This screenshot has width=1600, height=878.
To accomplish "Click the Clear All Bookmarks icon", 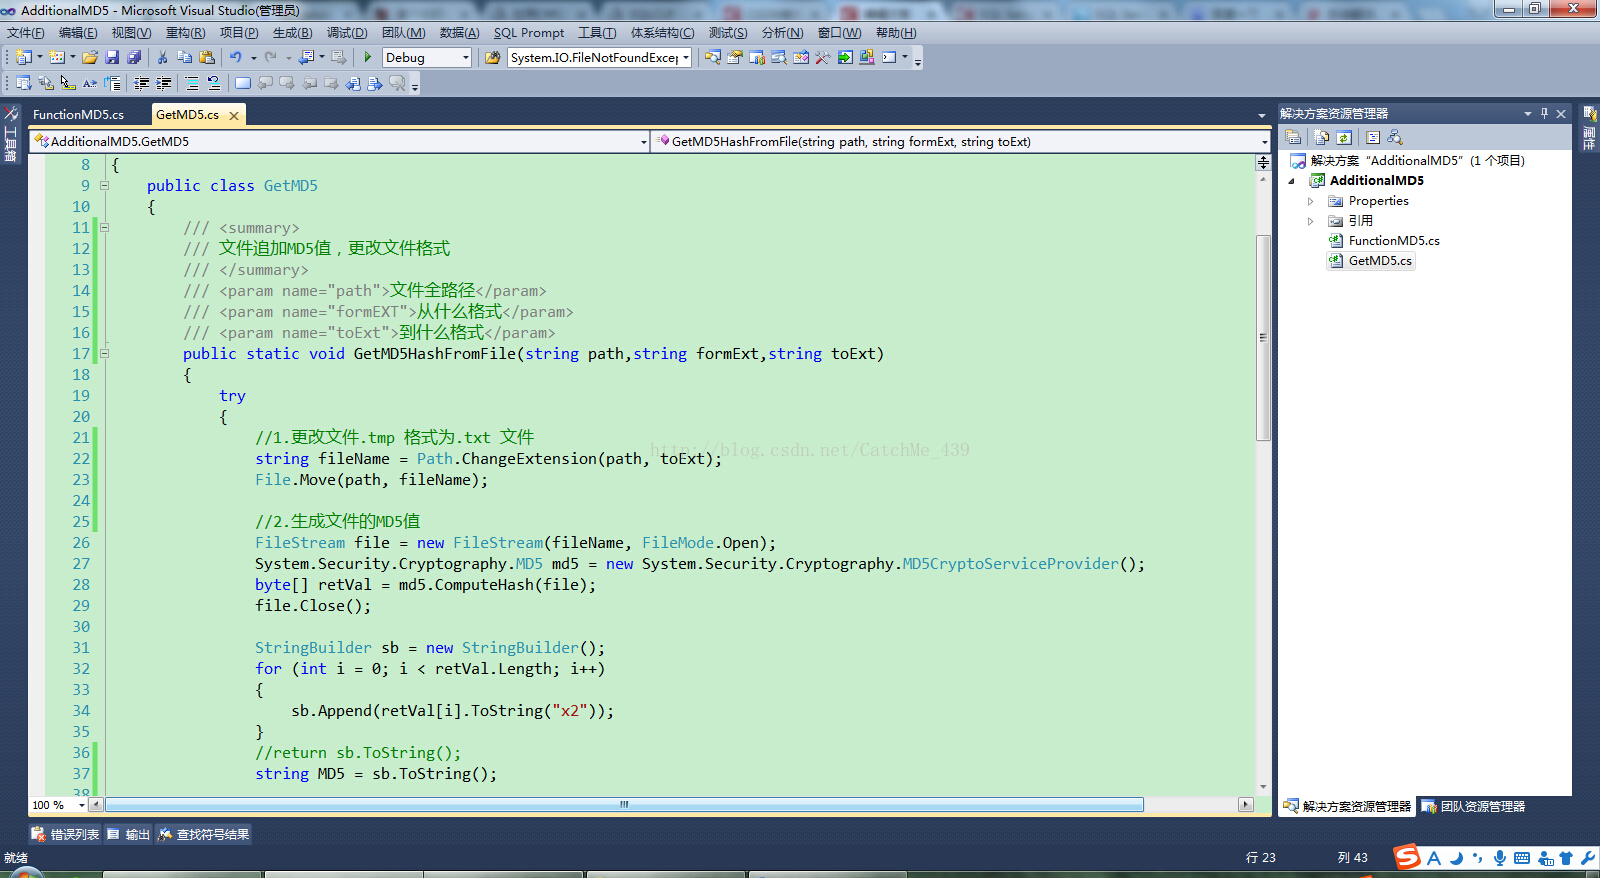I will coord(397,83).
